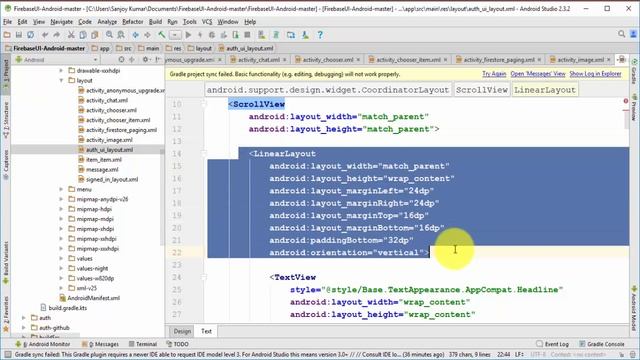Screen dimensions: 640x360
Task: Open the VCS menu
Action: point(207,22)
